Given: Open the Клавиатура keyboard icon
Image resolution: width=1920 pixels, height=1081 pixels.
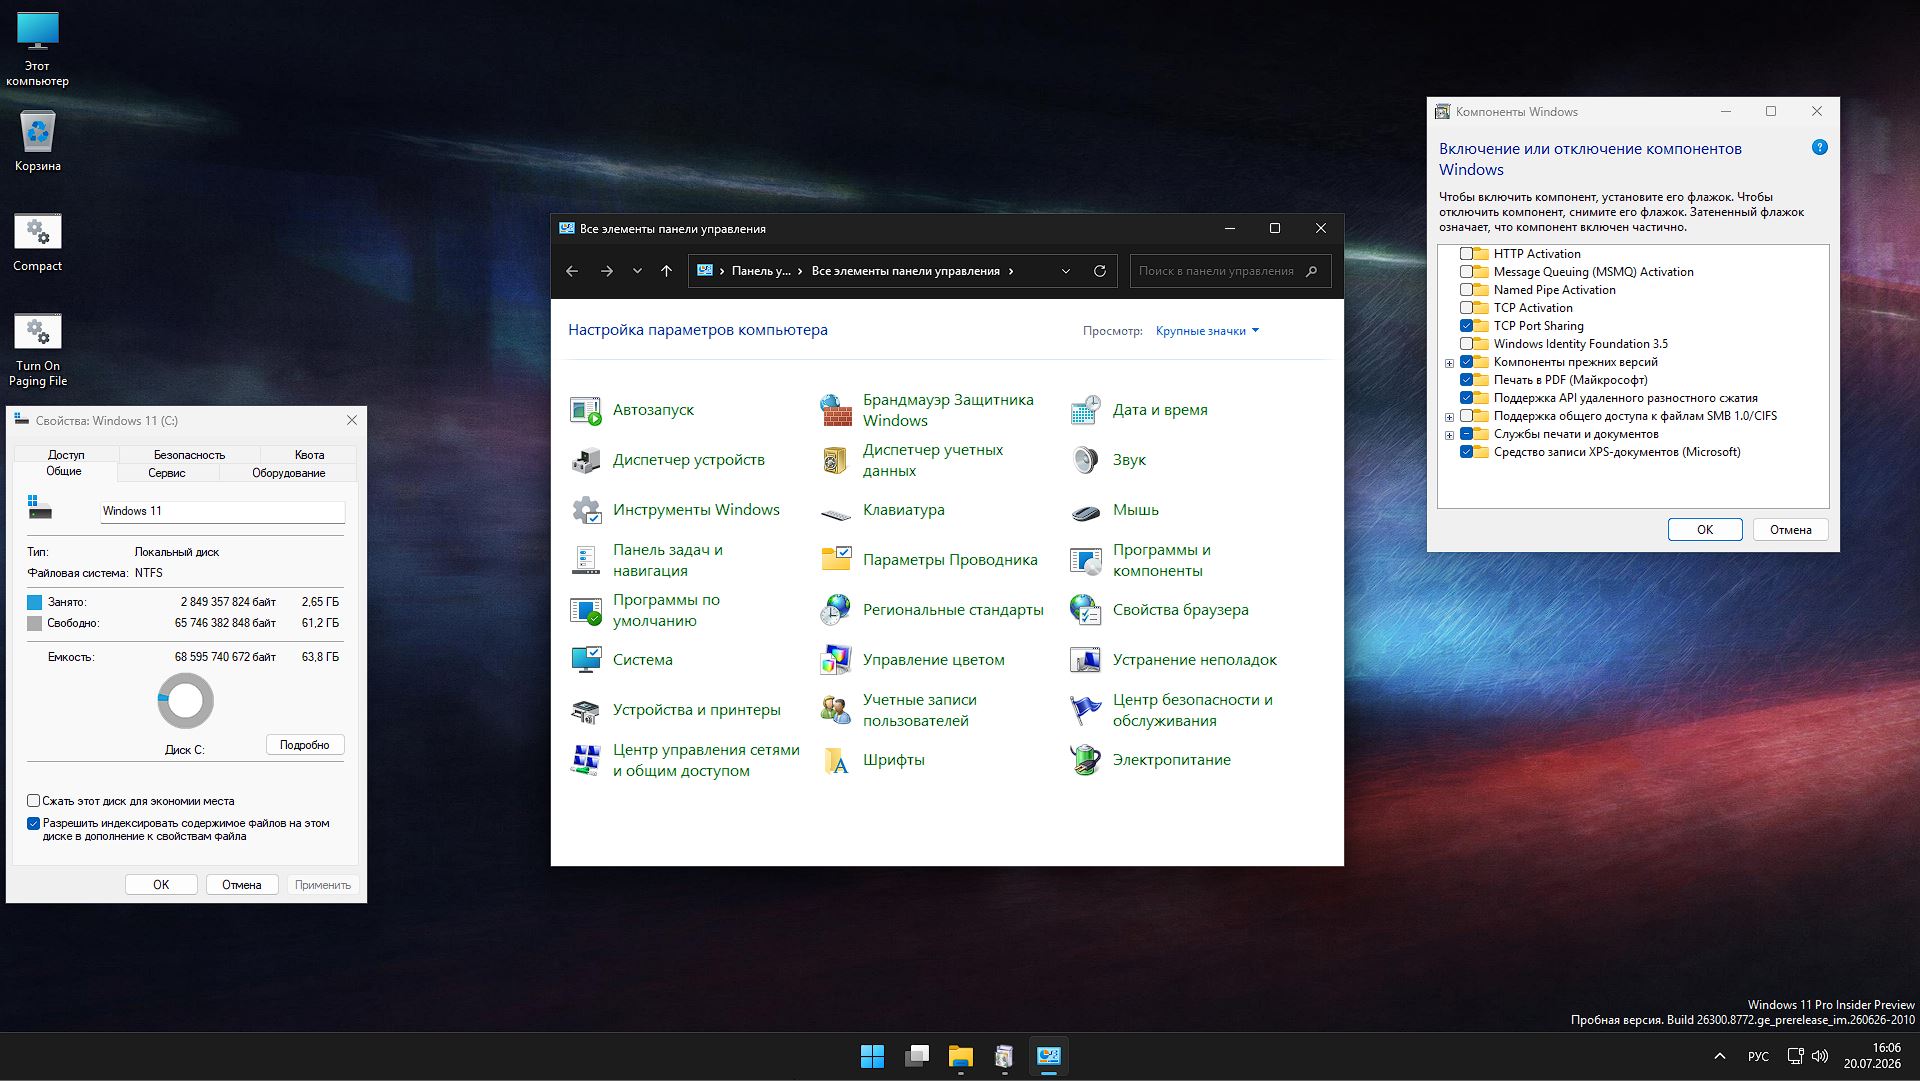Looking at the screenshot, I should click(835, 513).
